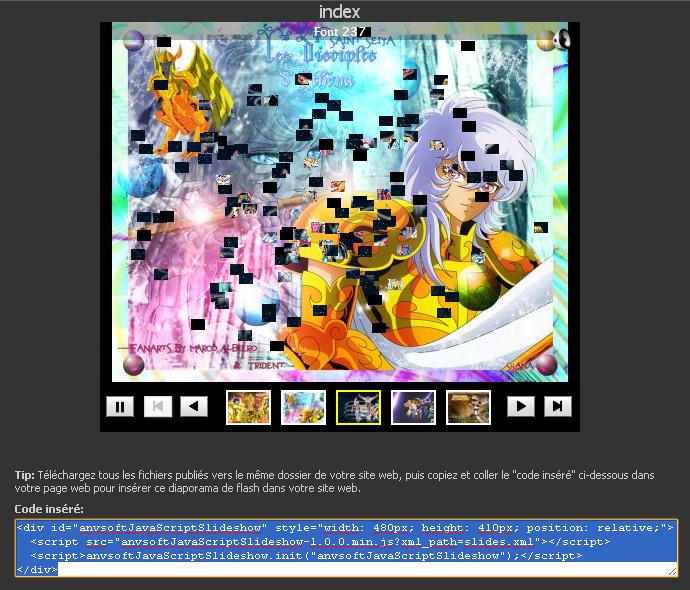Pause the slideshow playback
The height and width of the screenshot is (590, 690).
coord(120,406)
